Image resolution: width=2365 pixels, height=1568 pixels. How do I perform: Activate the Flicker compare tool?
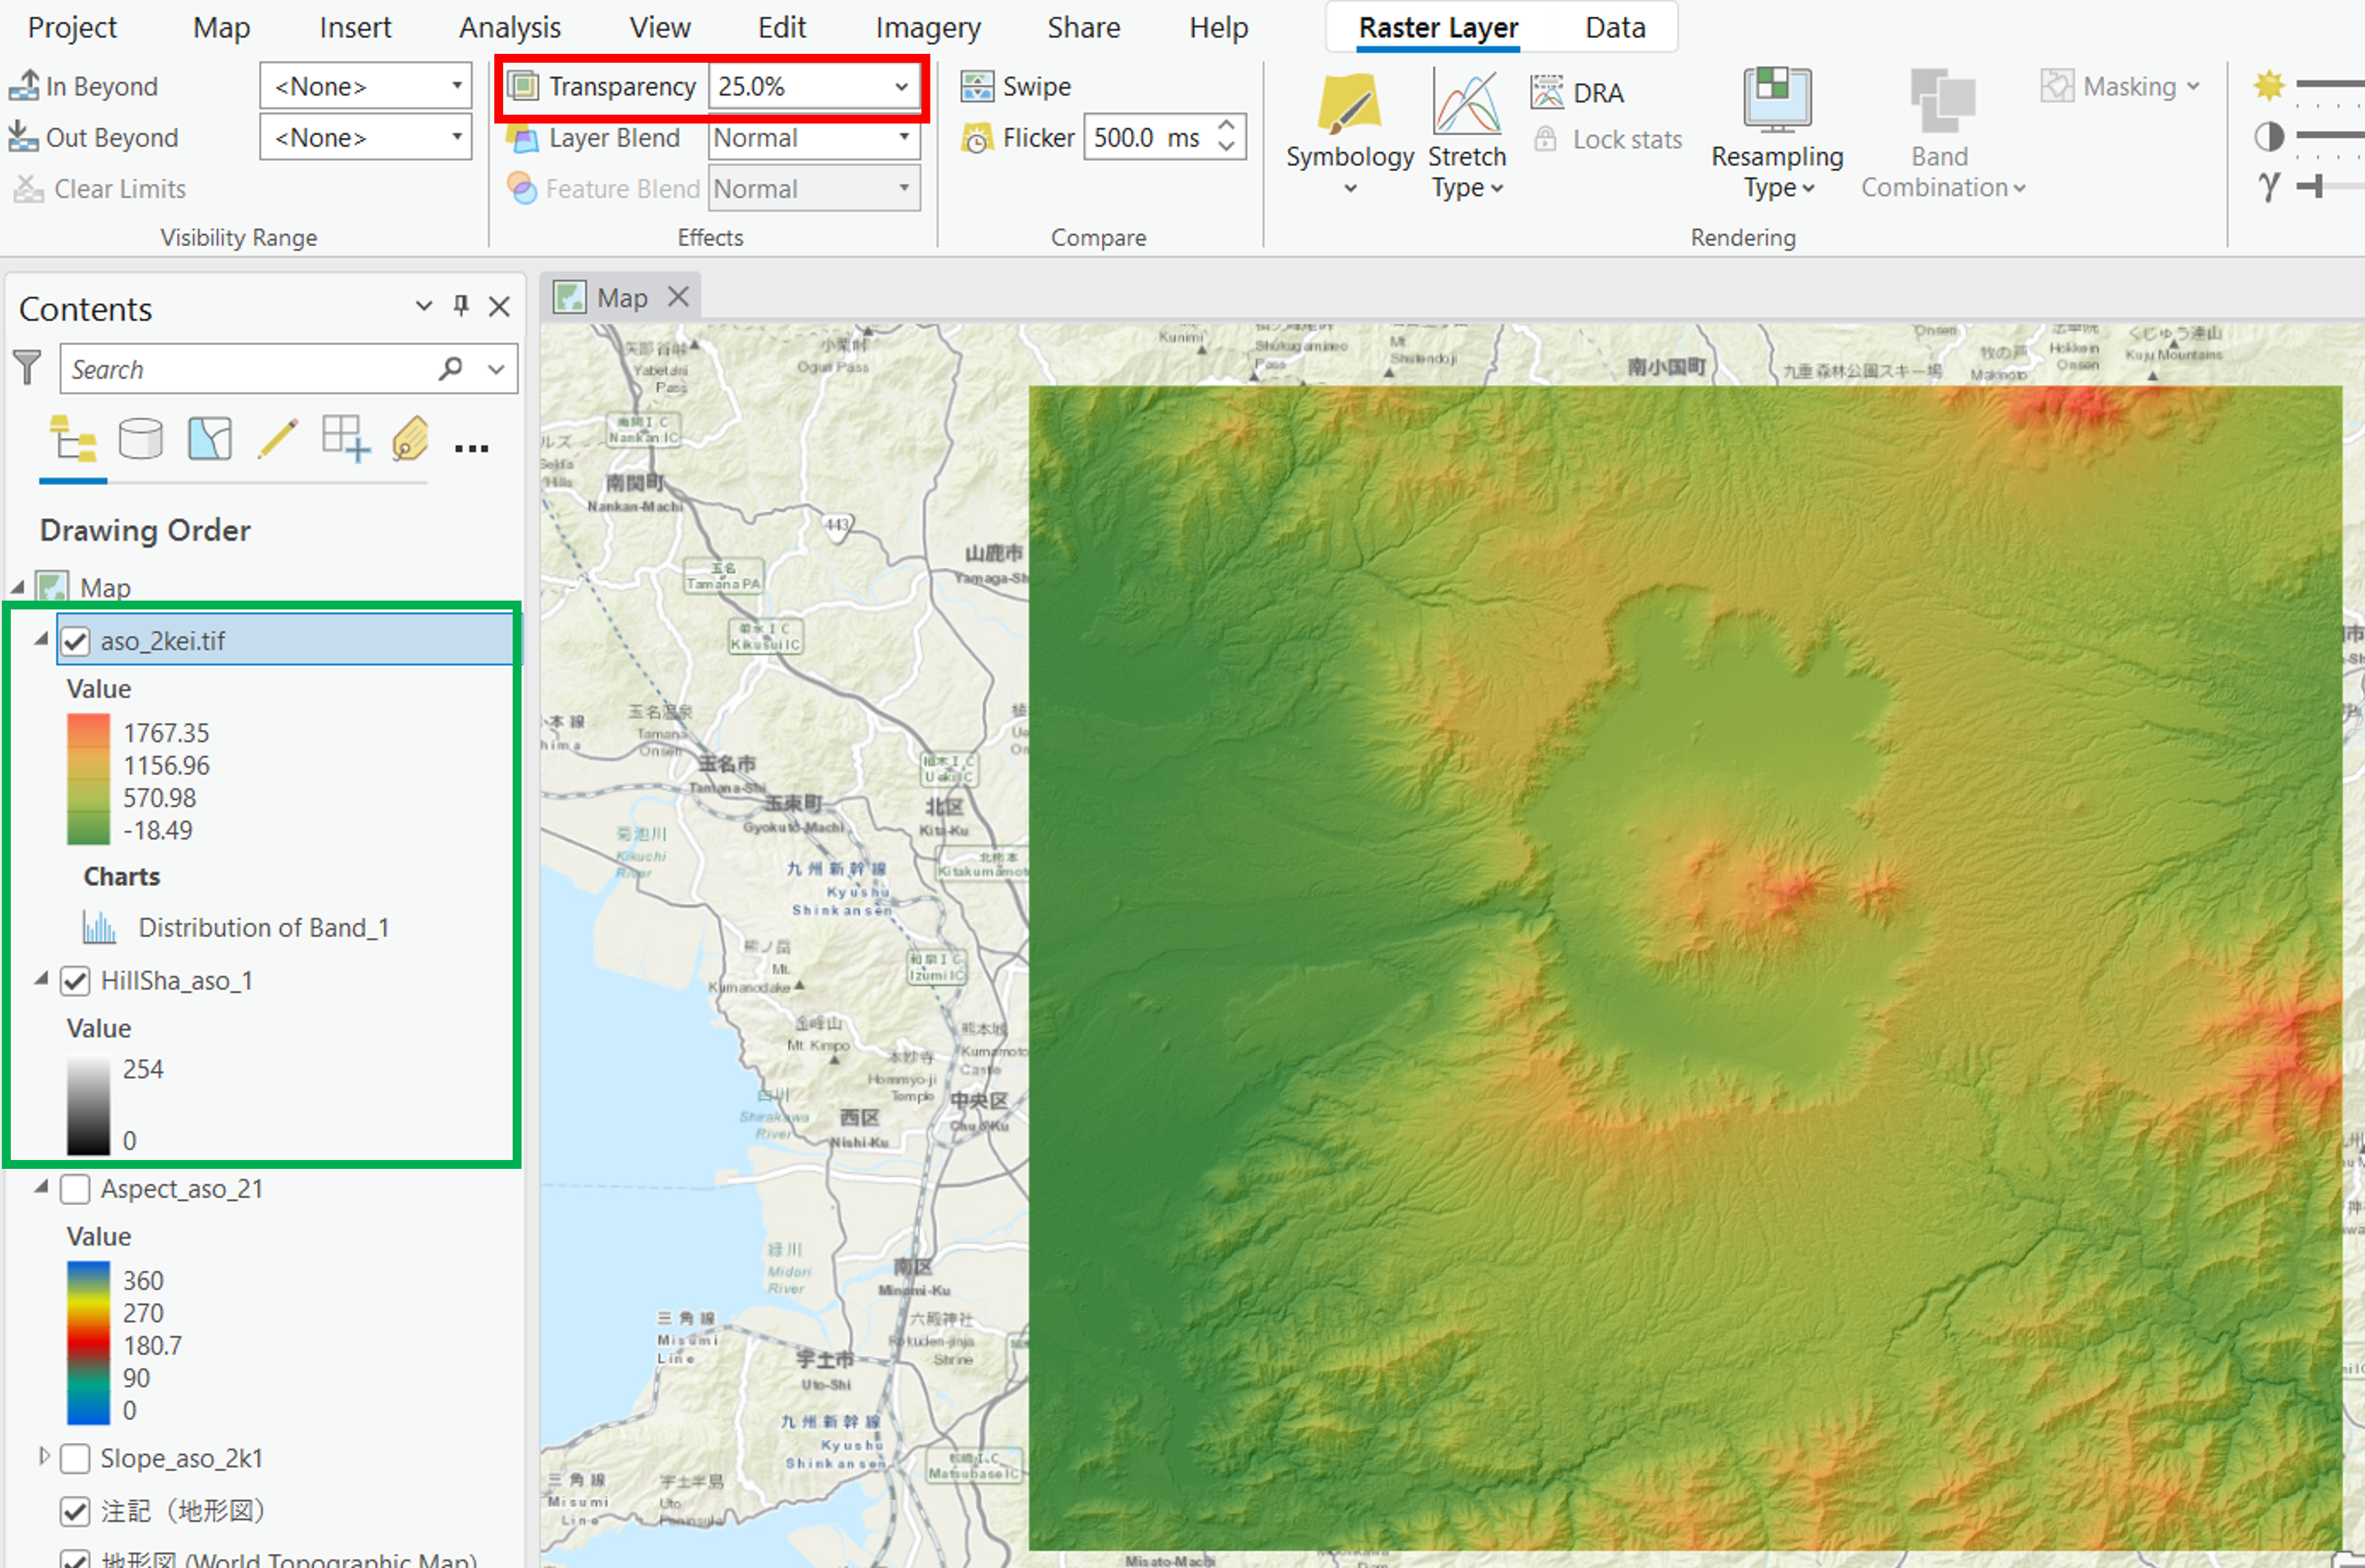point(1018,137)
